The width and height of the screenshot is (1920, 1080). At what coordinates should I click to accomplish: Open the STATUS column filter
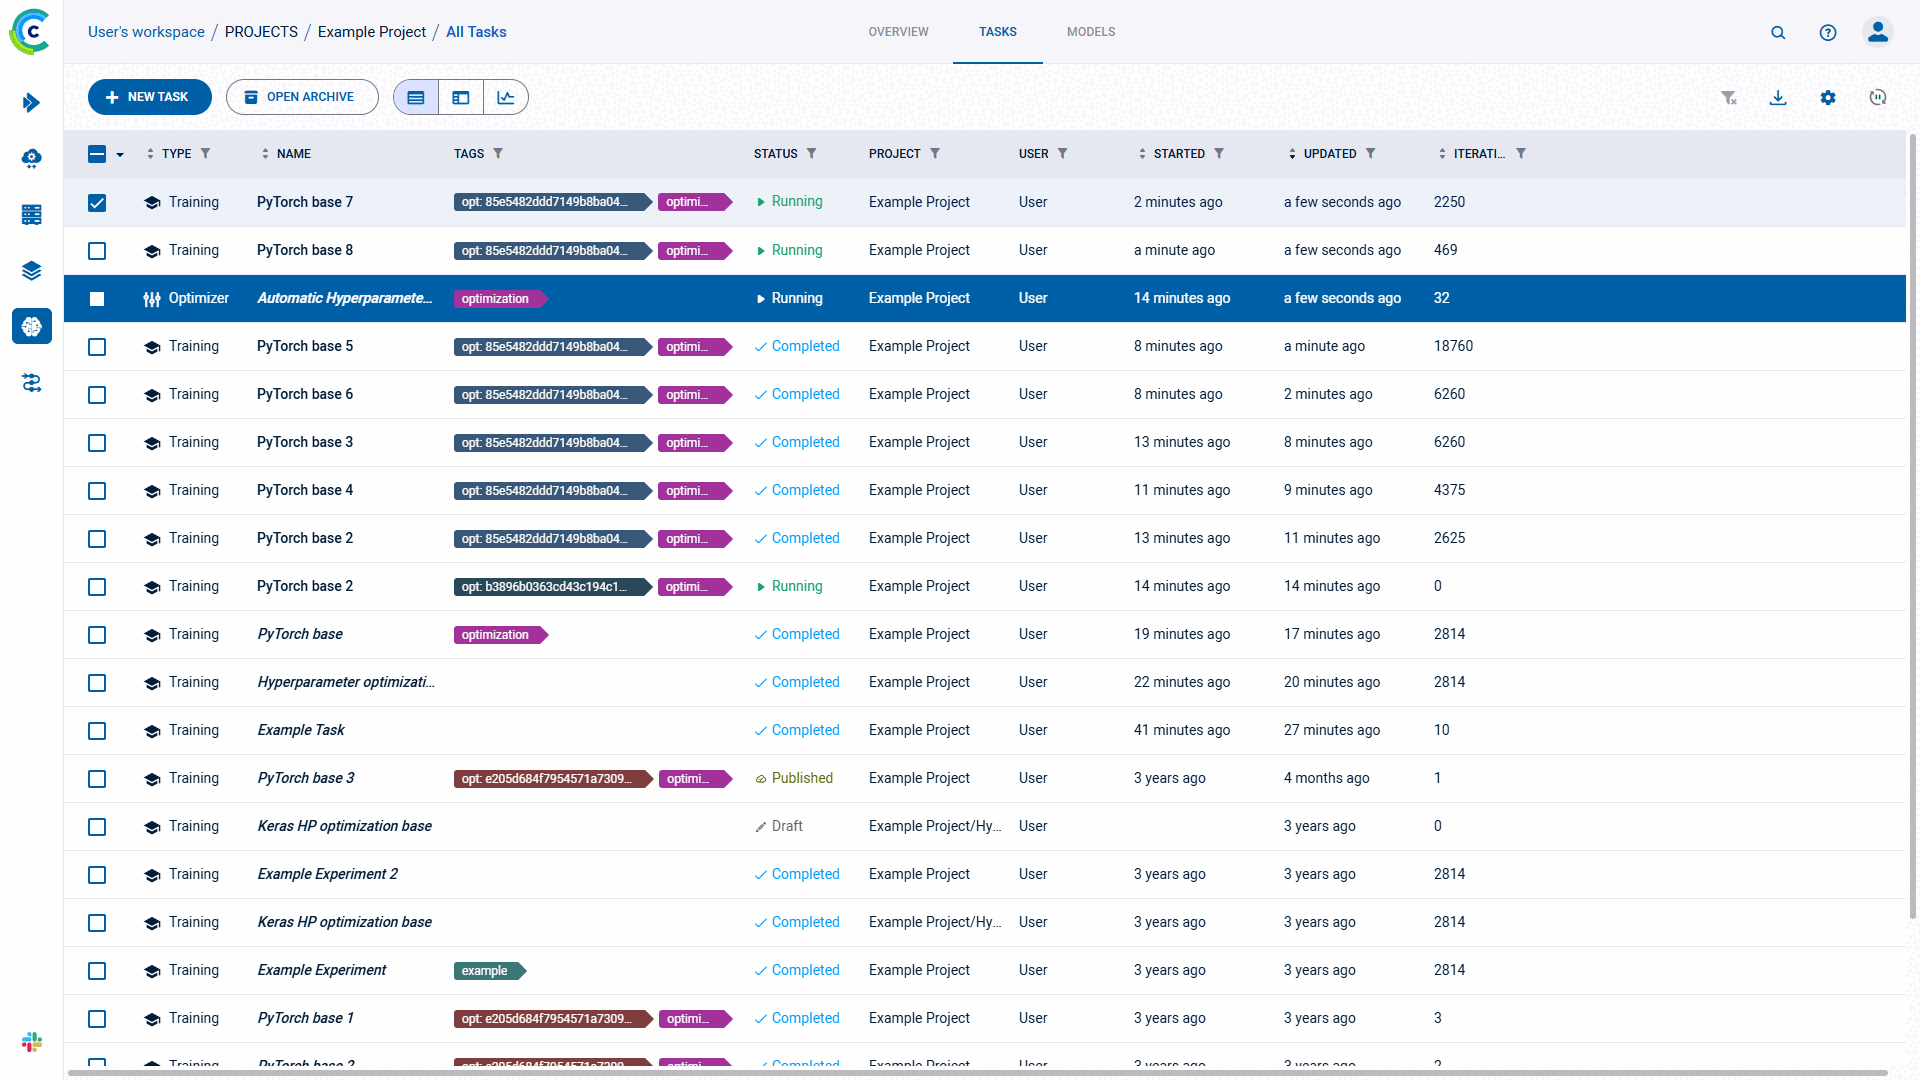click(x=813, y=153)
